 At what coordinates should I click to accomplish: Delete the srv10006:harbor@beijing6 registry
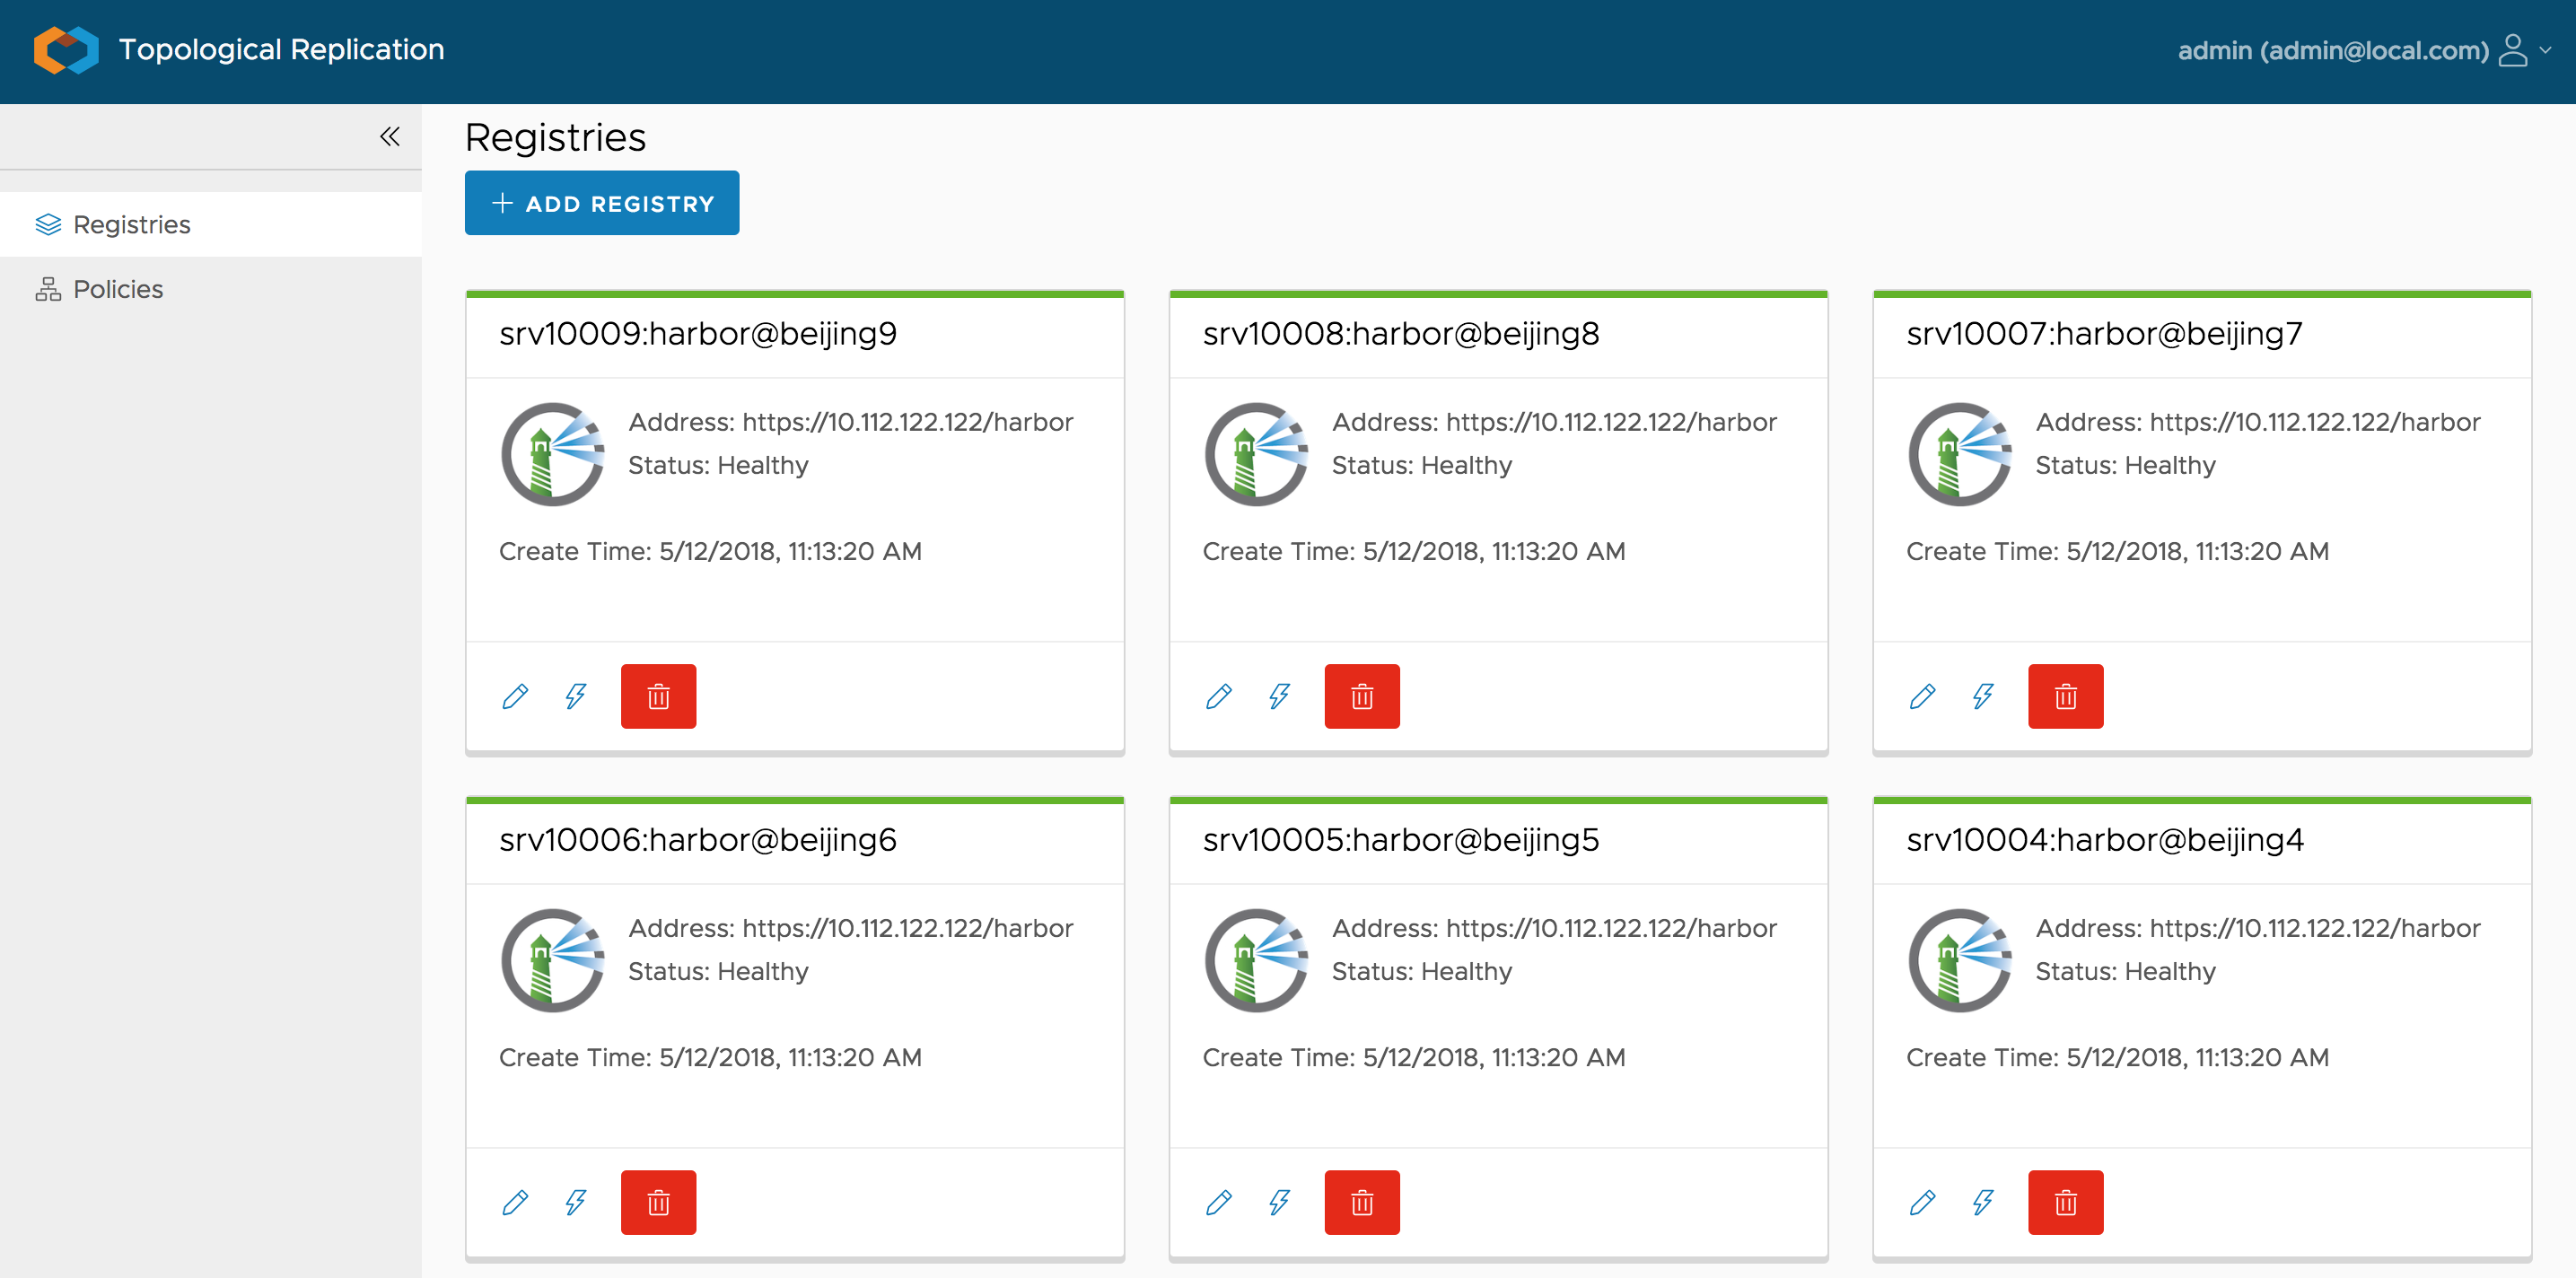coord(658,1202)
